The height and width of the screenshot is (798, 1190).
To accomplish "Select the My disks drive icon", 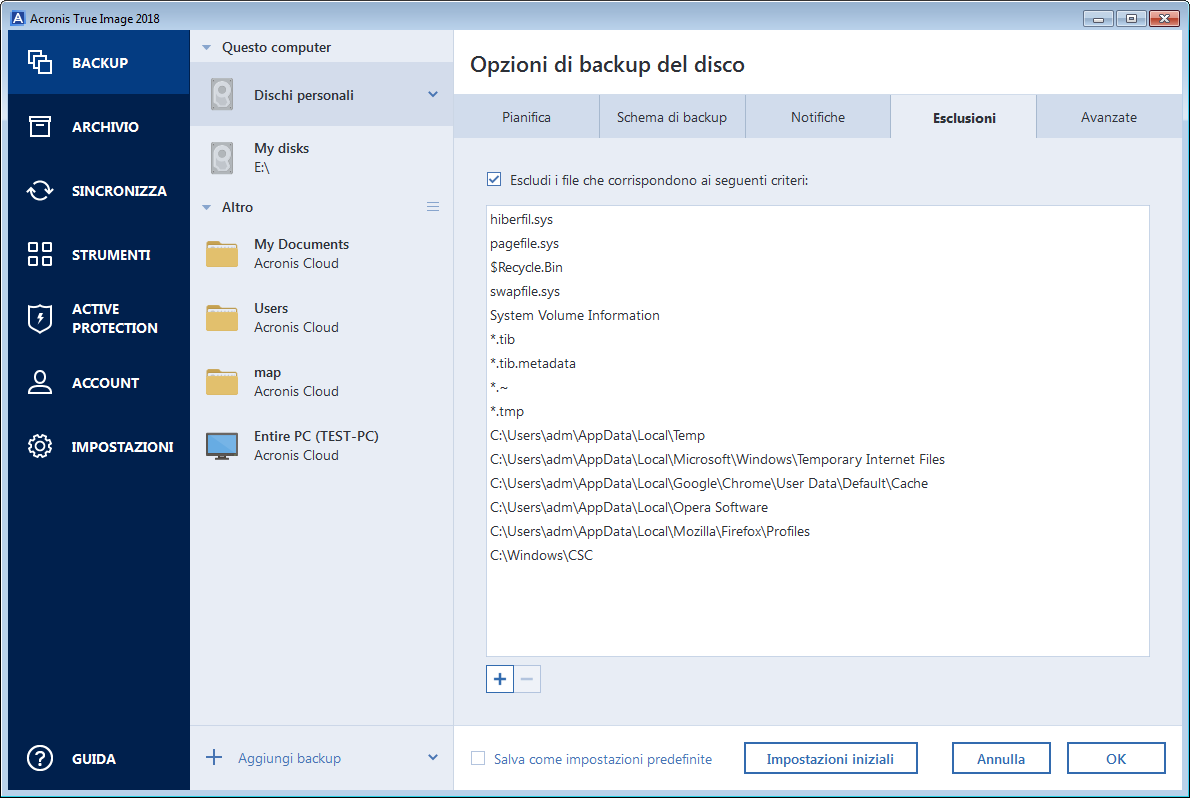I will coord(222,158).
